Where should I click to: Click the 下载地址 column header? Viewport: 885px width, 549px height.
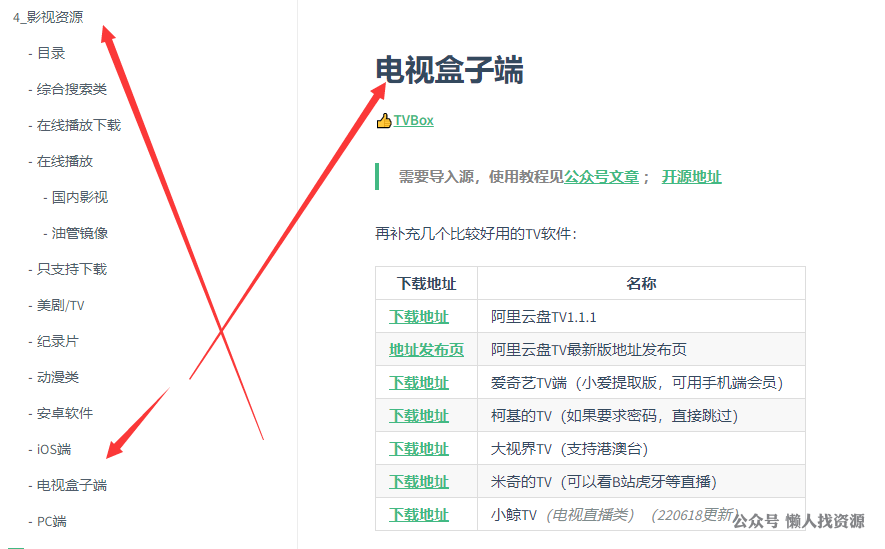coord(426,284)
